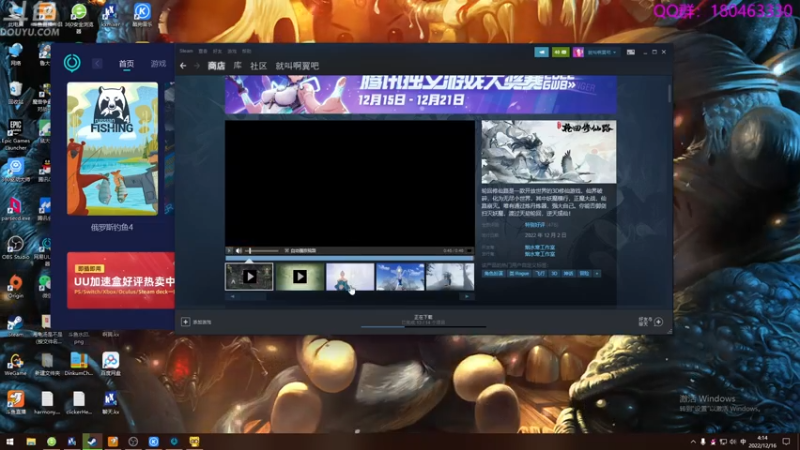Click the UU accelerator logo icon

(x=72, y=63)
